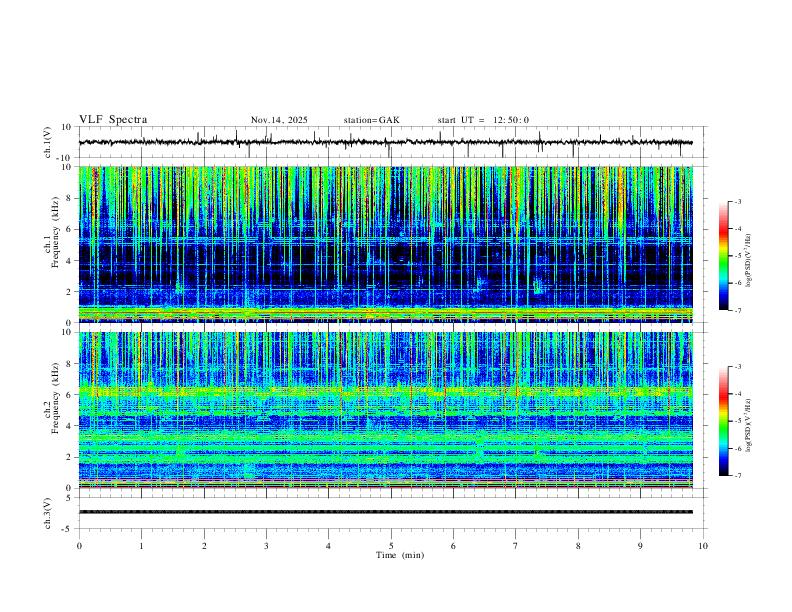792x612 pixels.
Task: Click the "ch.3(V)" axis label
Action: pyautogui.click(x=48, y=513)
